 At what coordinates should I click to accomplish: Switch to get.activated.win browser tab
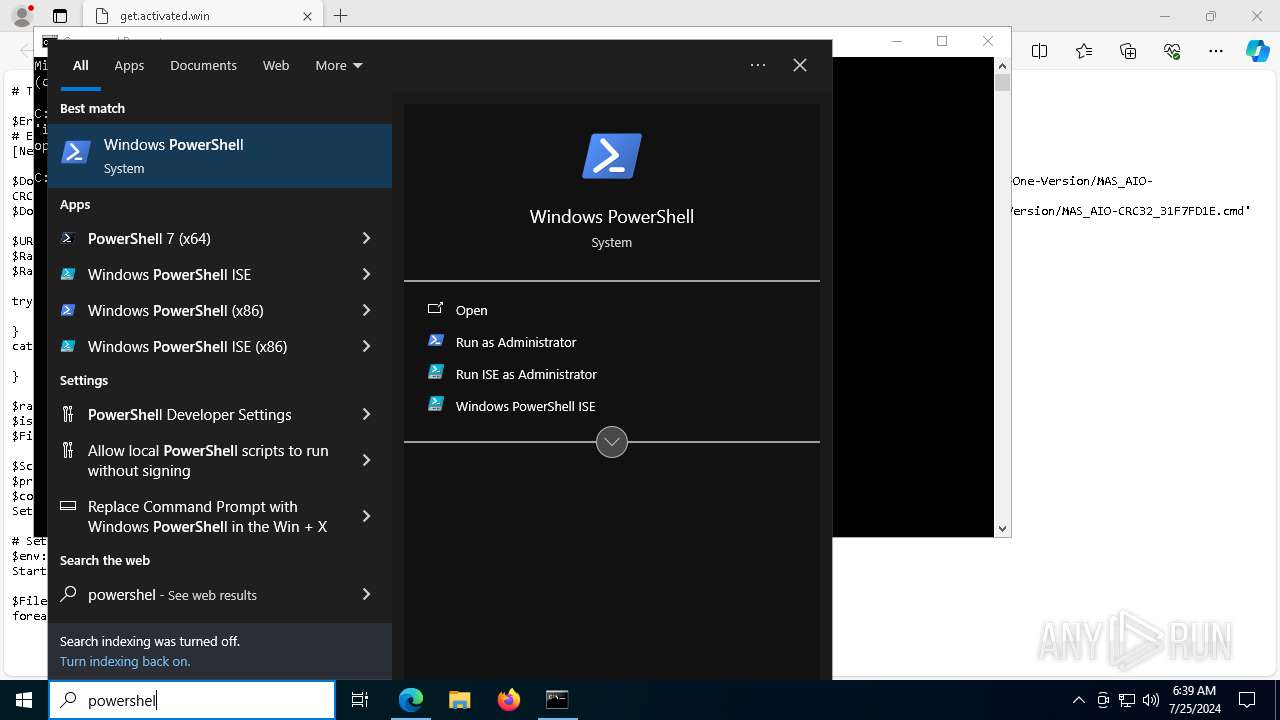201,16
